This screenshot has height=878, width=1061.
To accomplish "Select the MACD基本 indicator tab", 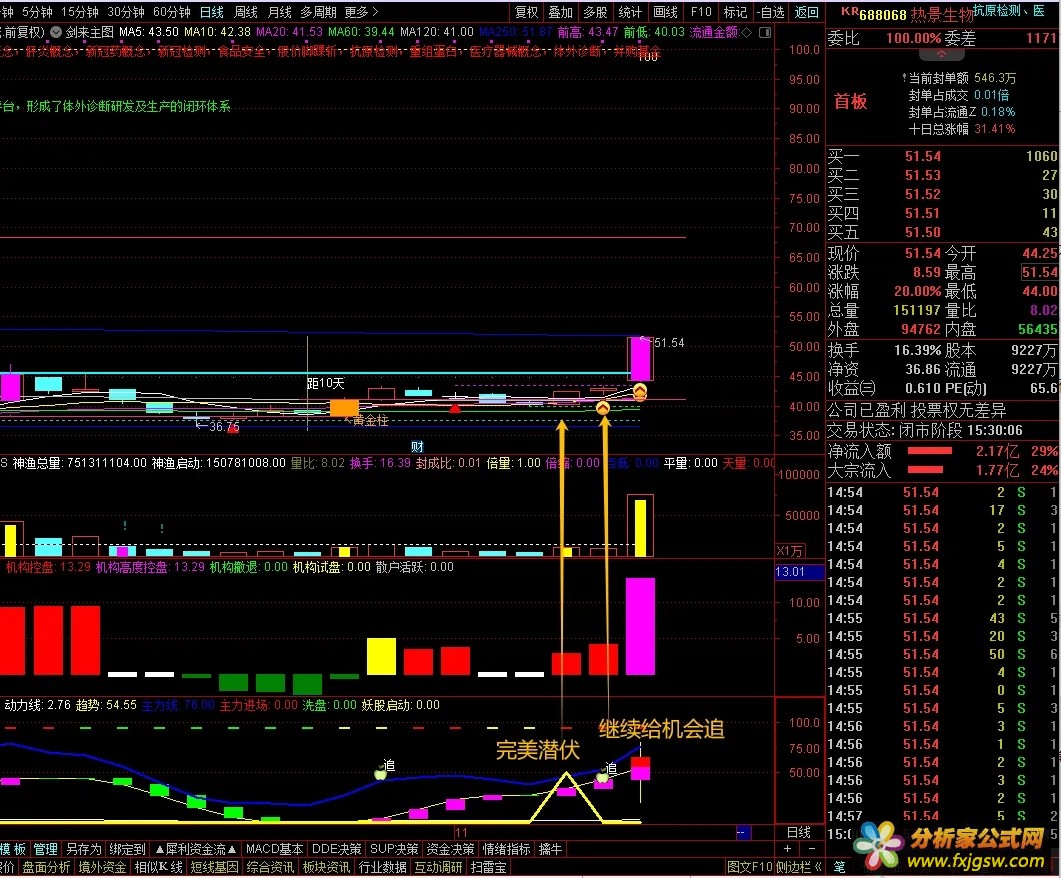I will (274, 849).
